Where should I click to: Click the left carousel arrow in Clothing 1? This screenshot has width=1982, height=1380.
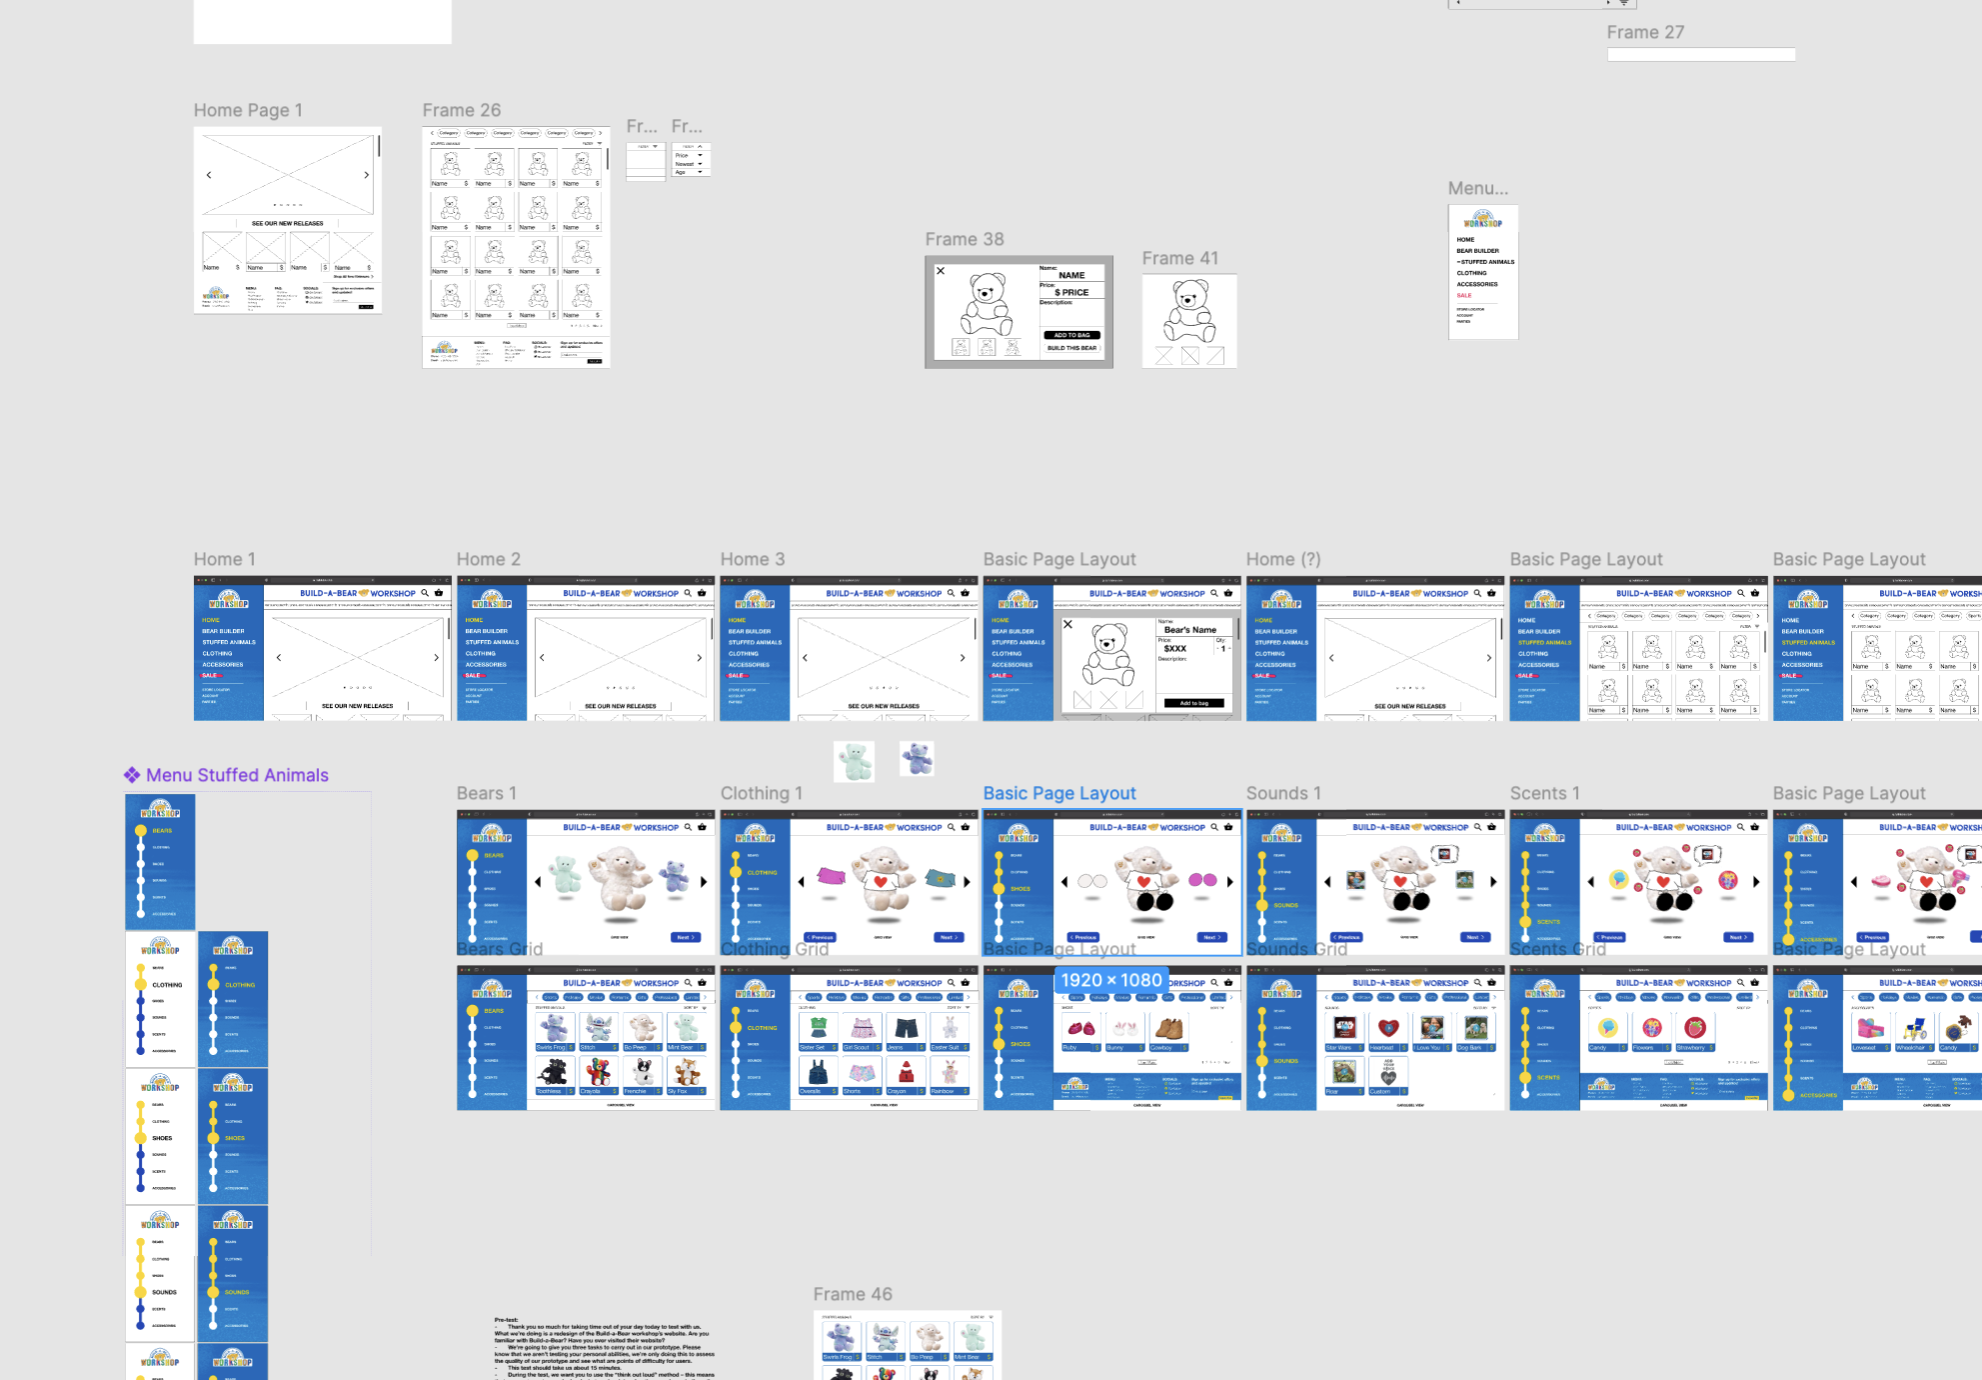coord(801,882)
